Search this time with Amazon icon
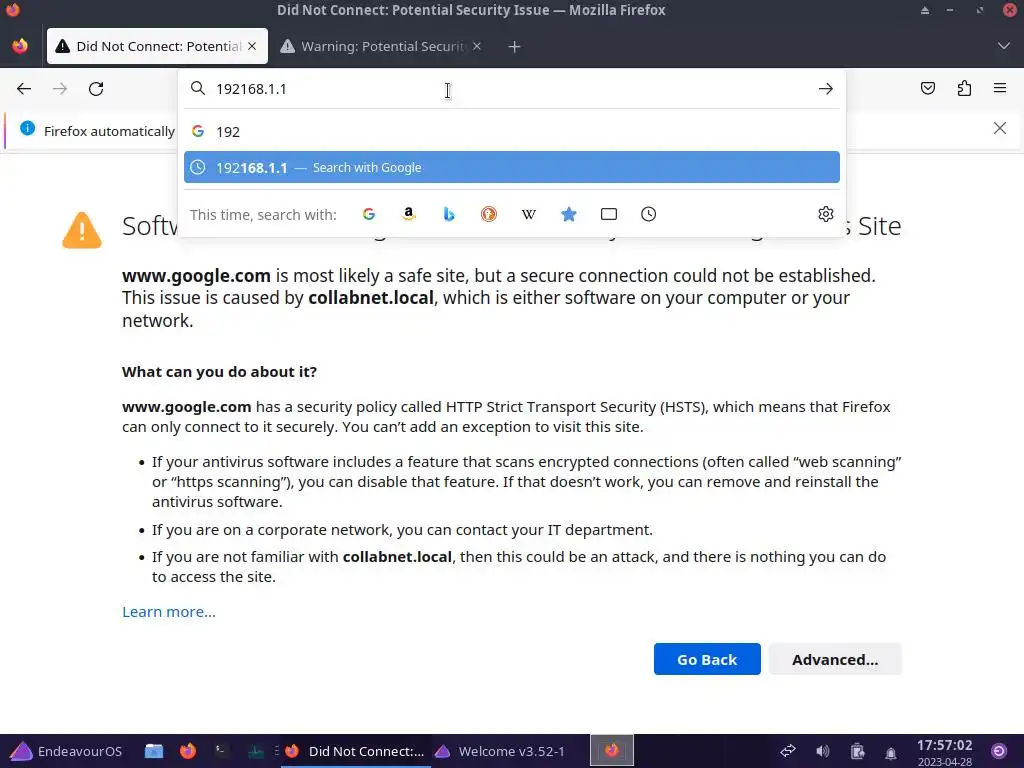The height and width of the screenshot is (768, 1024). (409, 214)
